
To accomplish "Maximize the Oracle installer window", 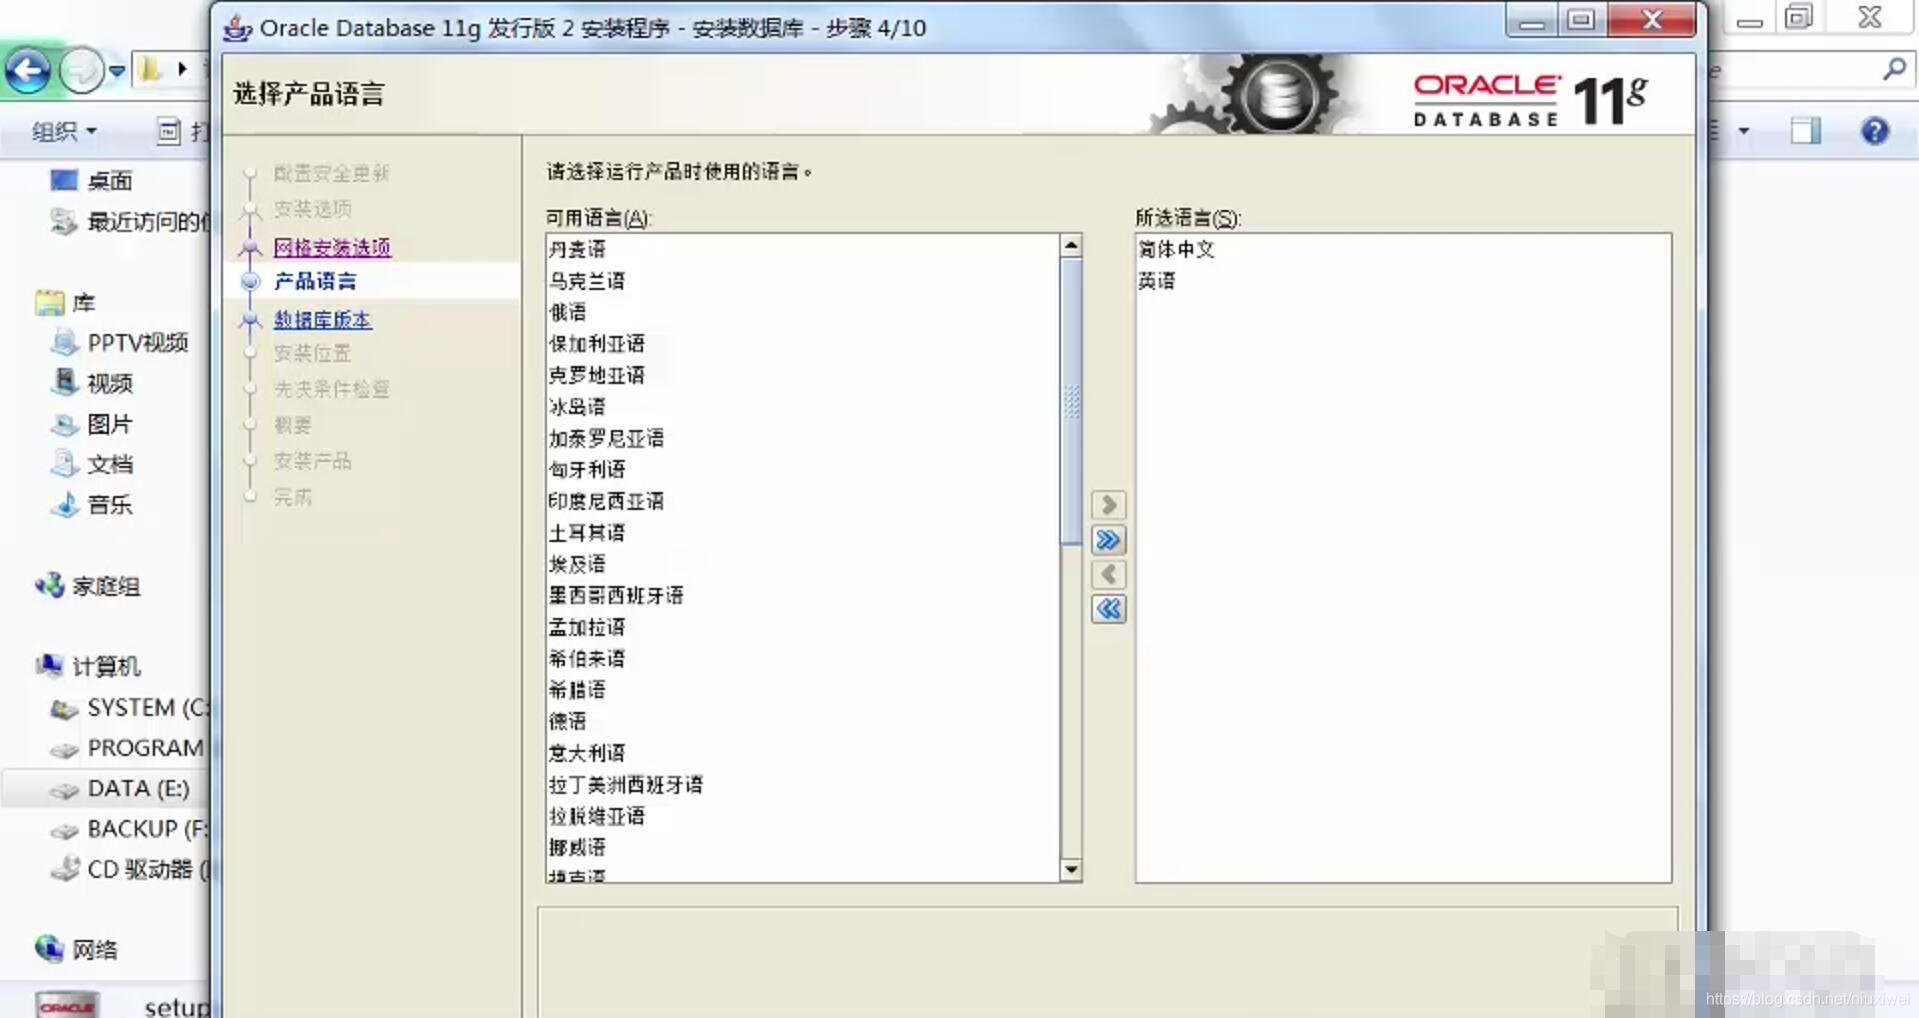I will coord(1581,20).
